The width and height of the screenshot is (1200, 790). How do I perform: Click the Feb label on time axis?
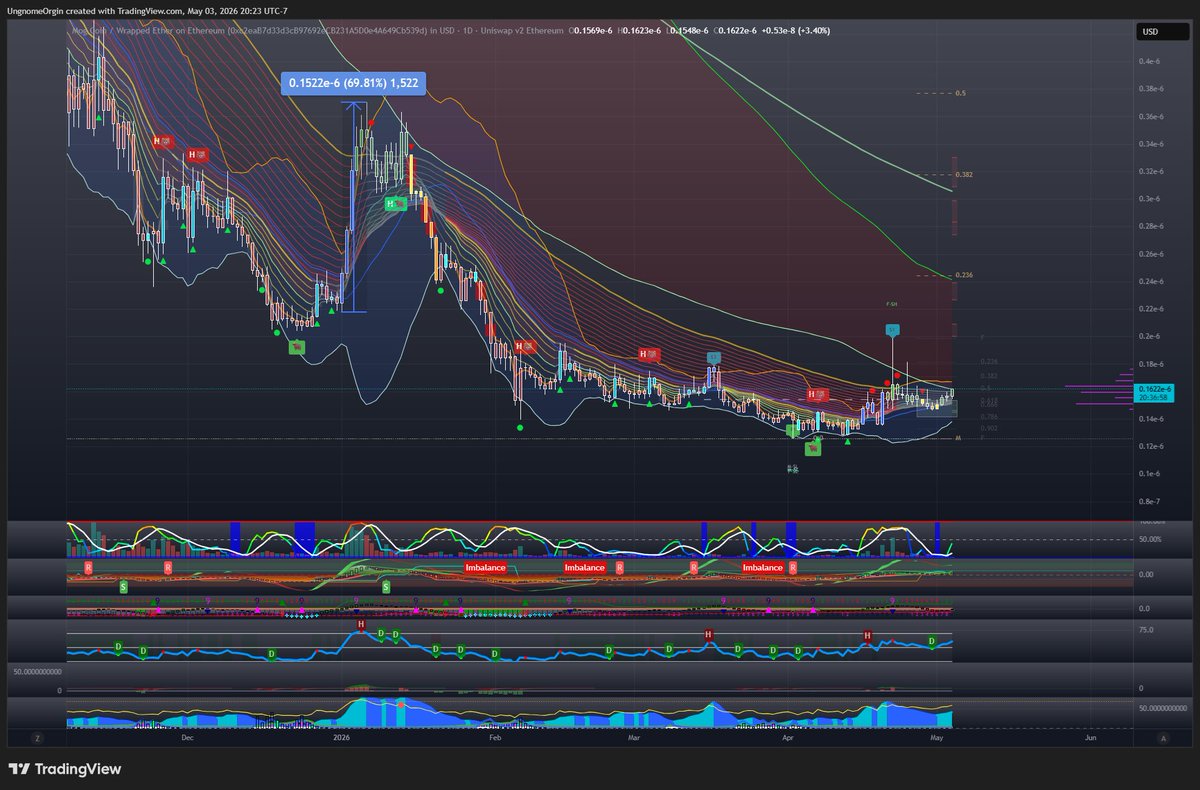(495, 738)
